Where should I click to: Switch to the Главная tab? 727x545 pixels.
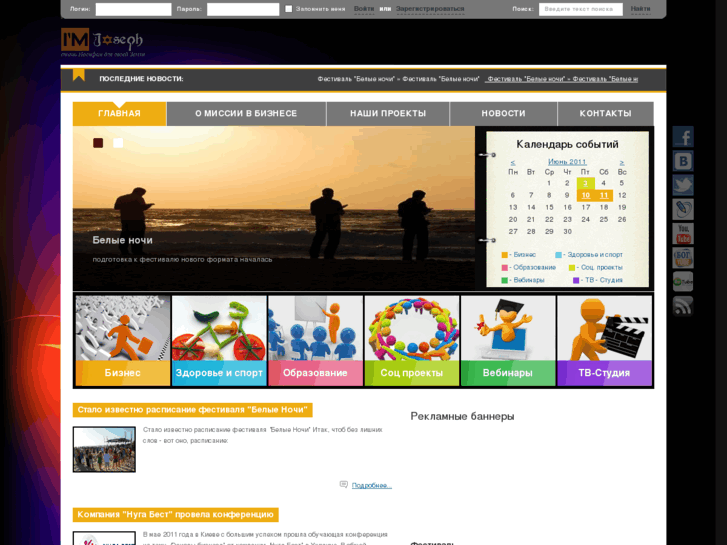120,114
